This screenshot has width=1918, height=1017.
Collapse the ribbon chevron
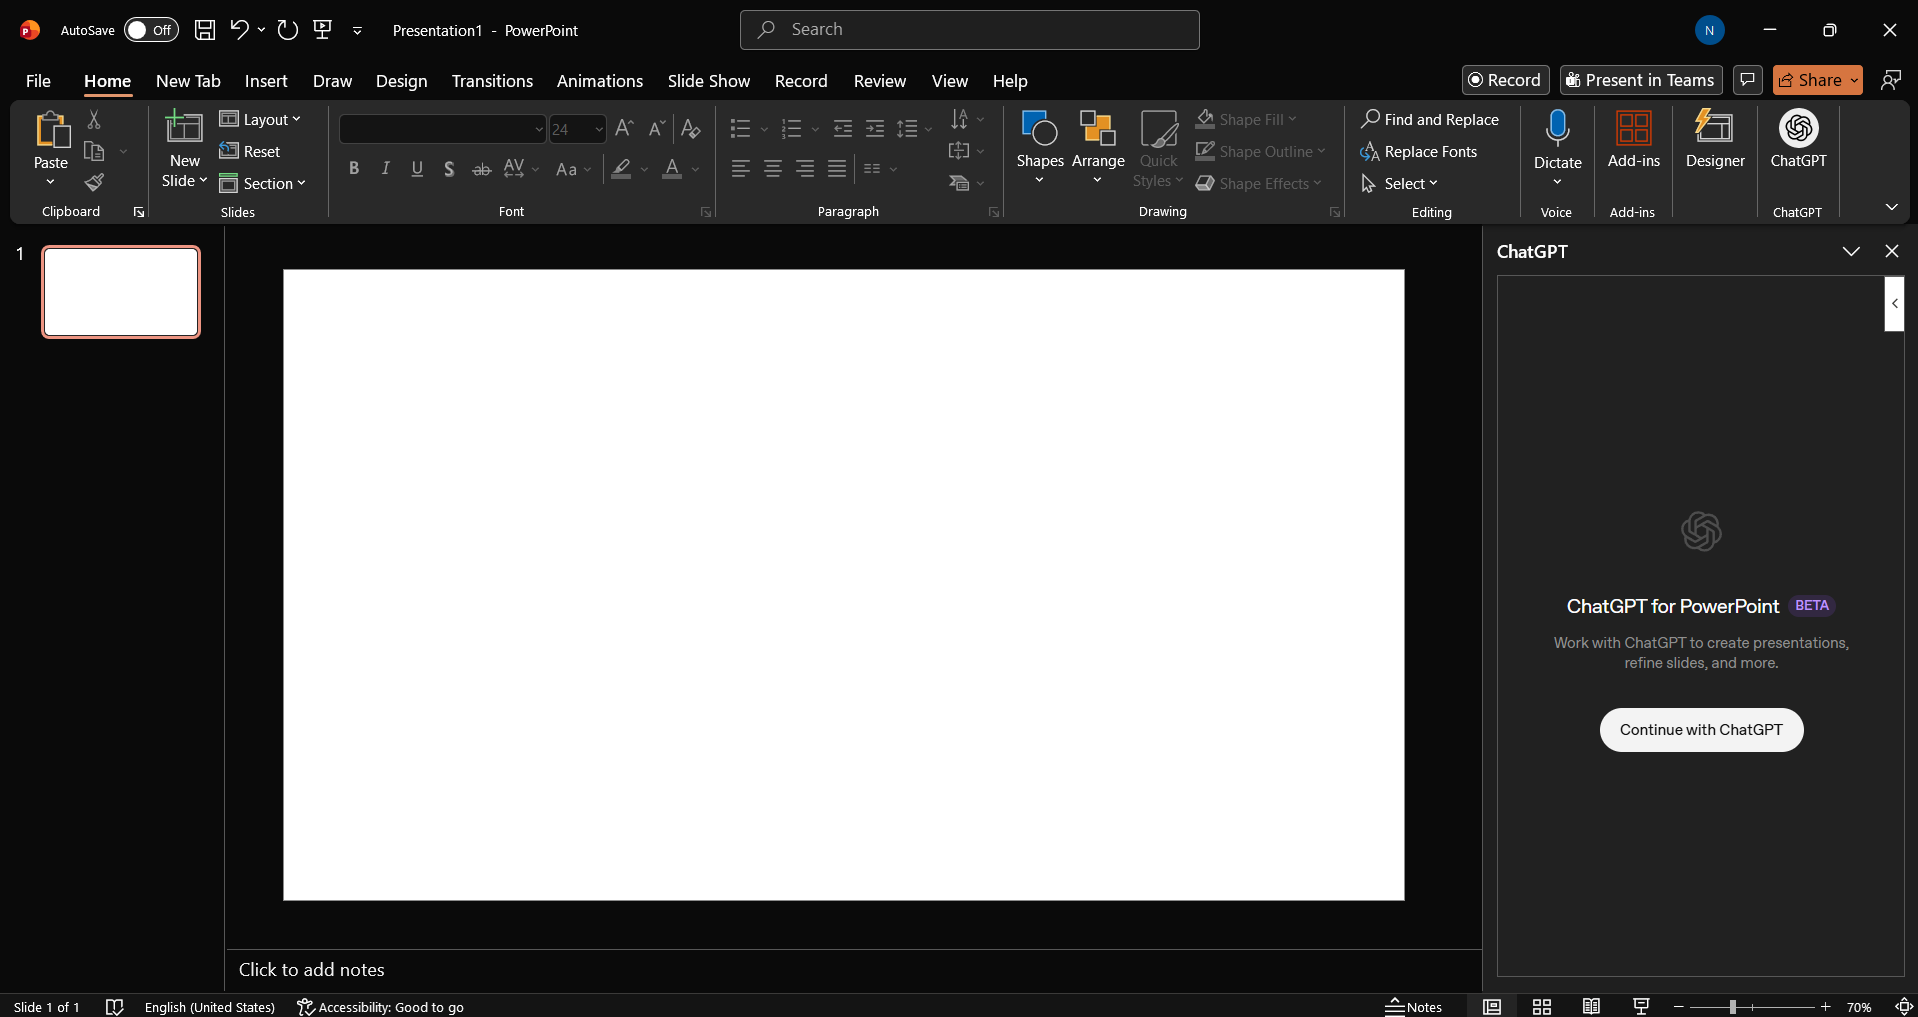pos(1891,207)
